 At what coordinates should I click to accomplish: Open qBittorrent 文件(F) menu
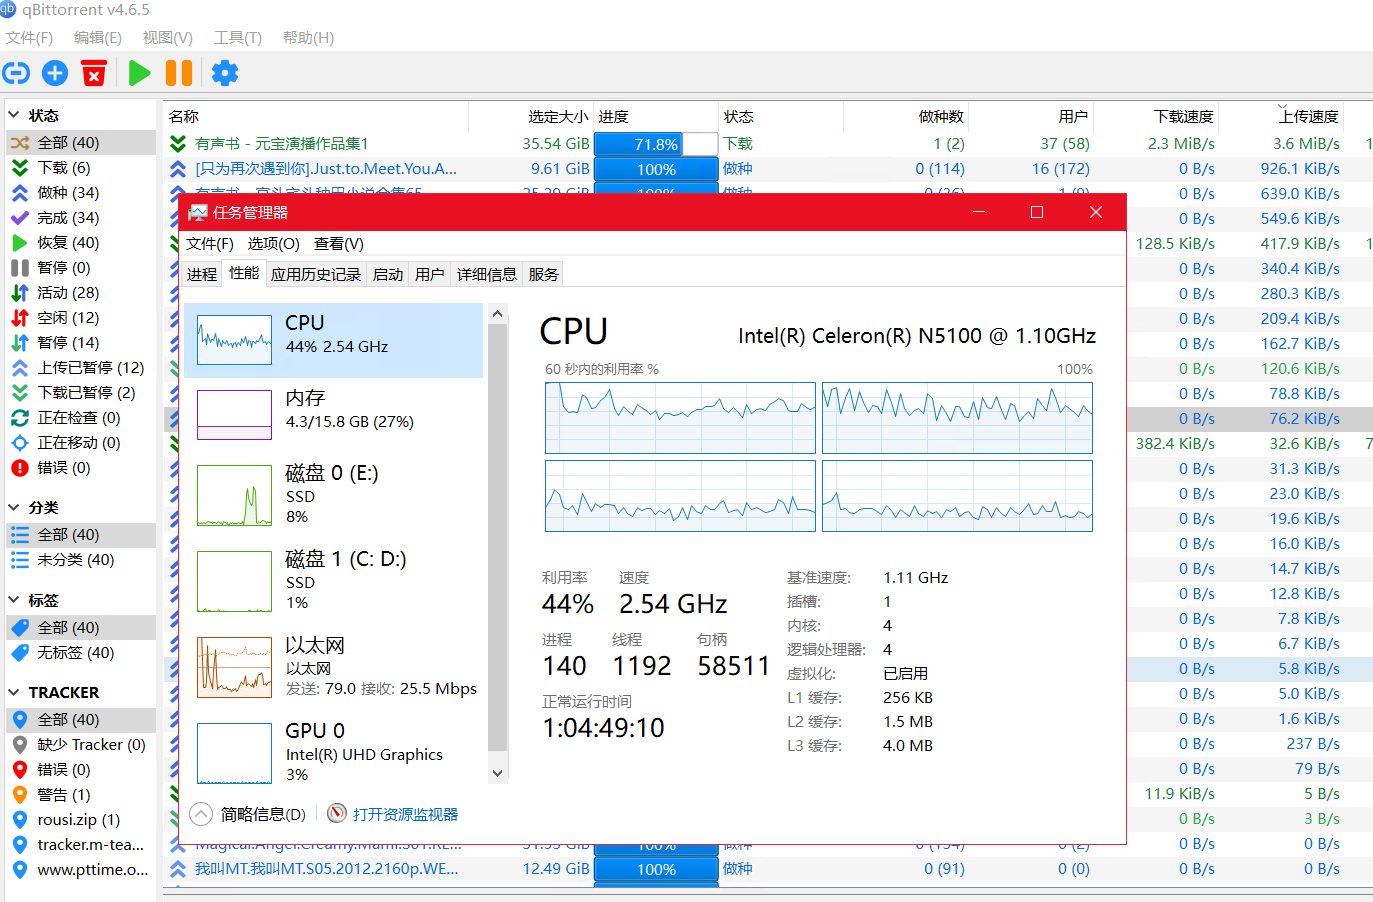point(29,38)
